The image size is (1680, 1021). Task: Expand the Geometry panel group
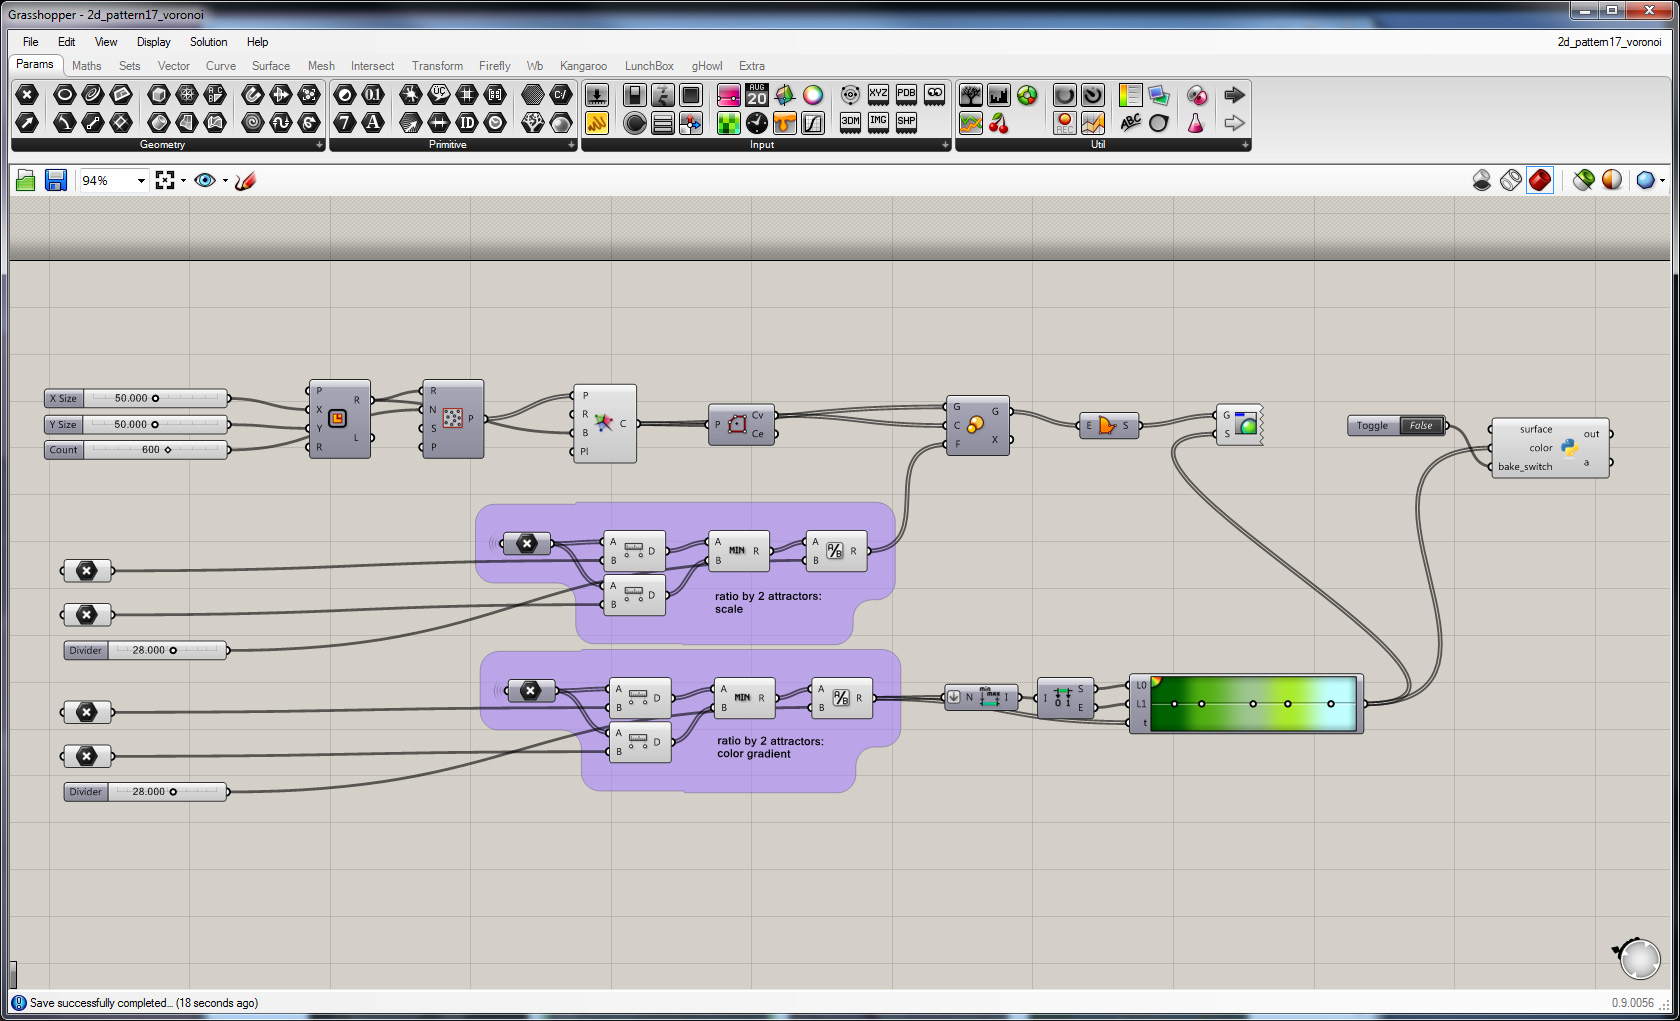coord(319,145)
